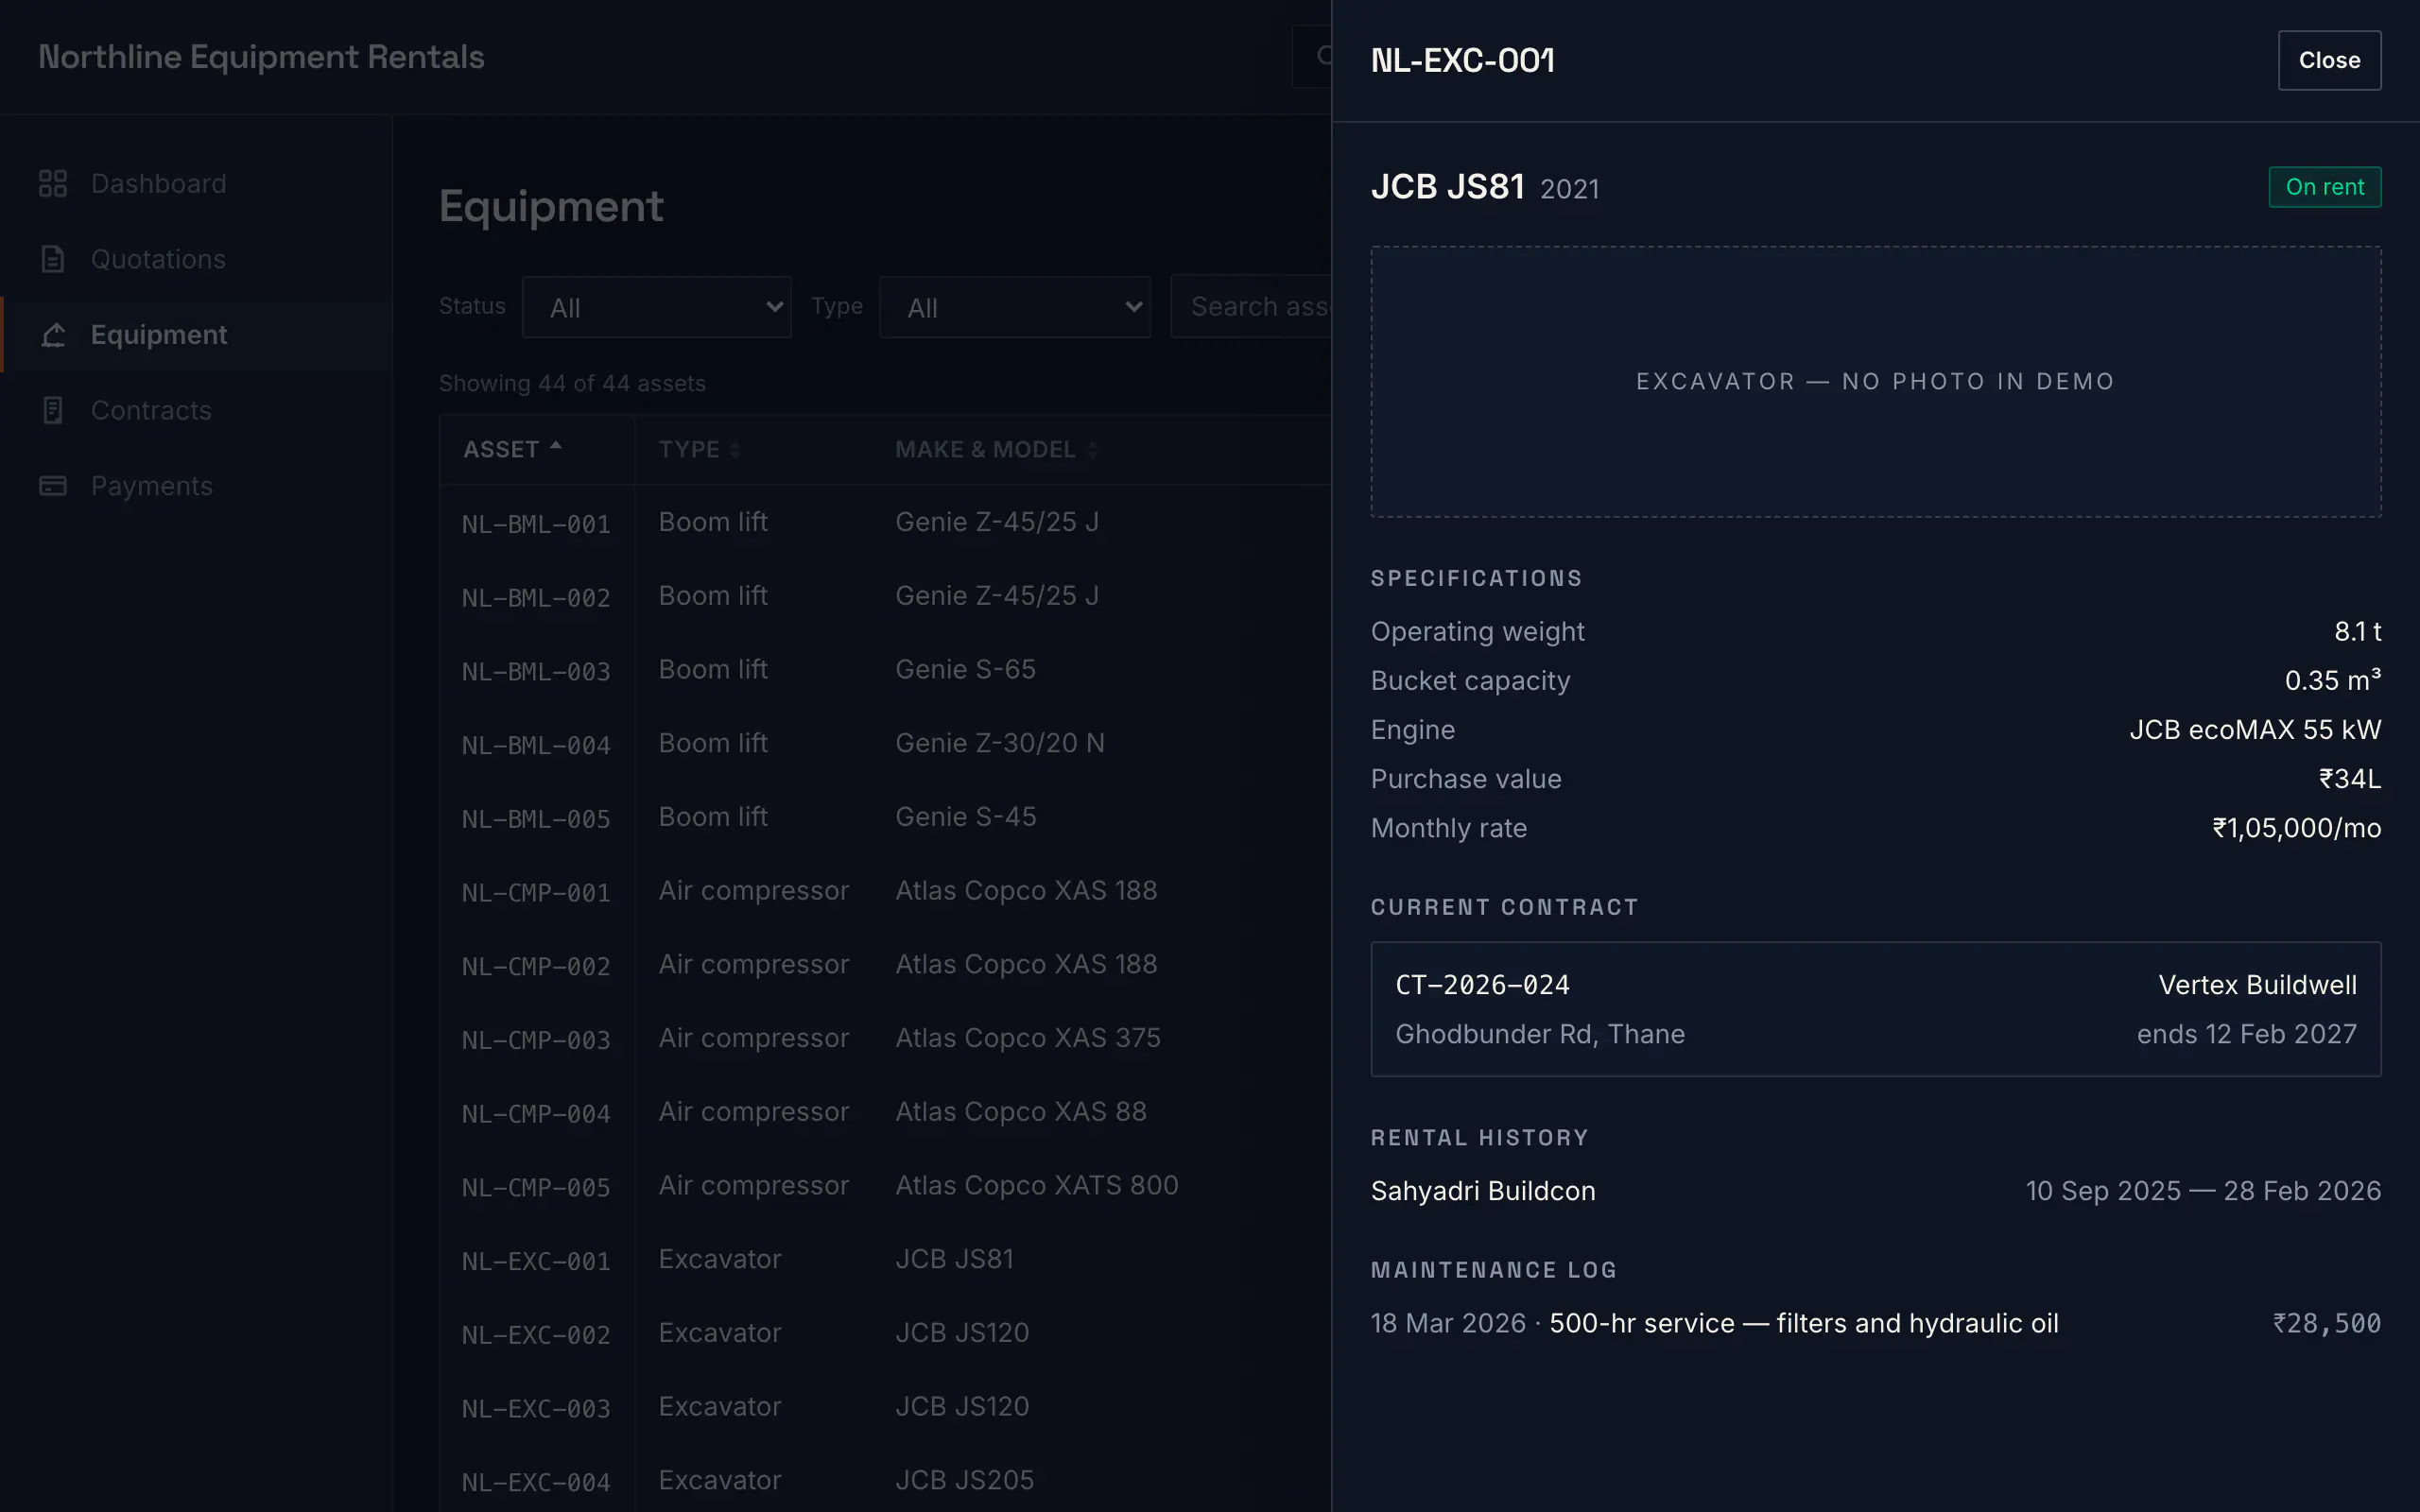This screenshot has height=1512, width=2420.
Task: Click Genie Z-30/20 N model cell
Action: coord(1000,743)
